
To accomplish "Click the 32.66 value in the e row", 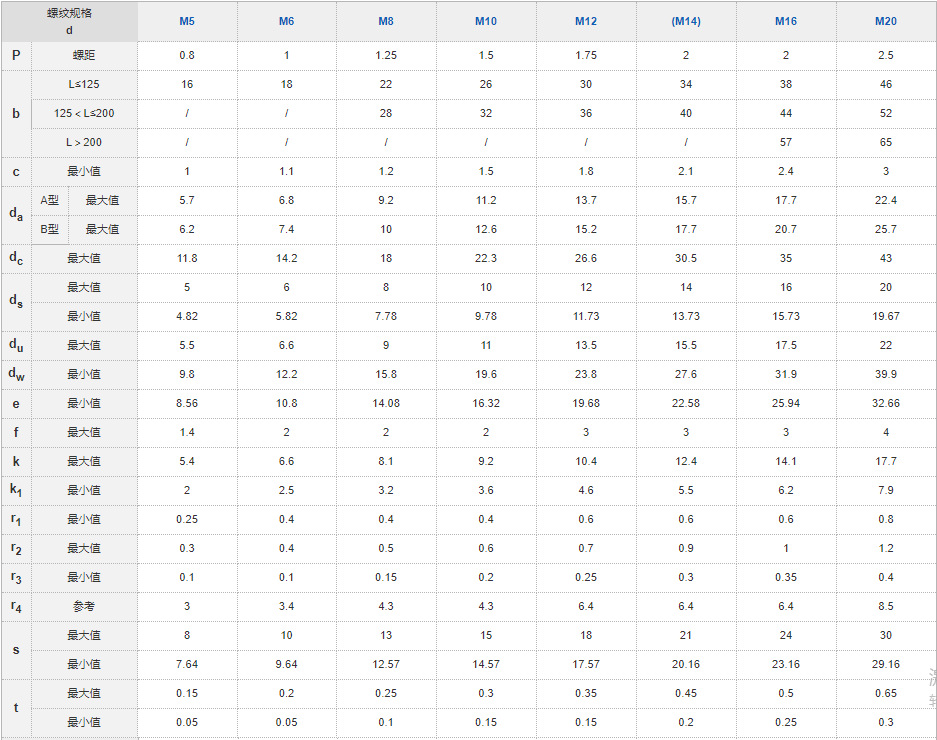I will click(886, 403).
